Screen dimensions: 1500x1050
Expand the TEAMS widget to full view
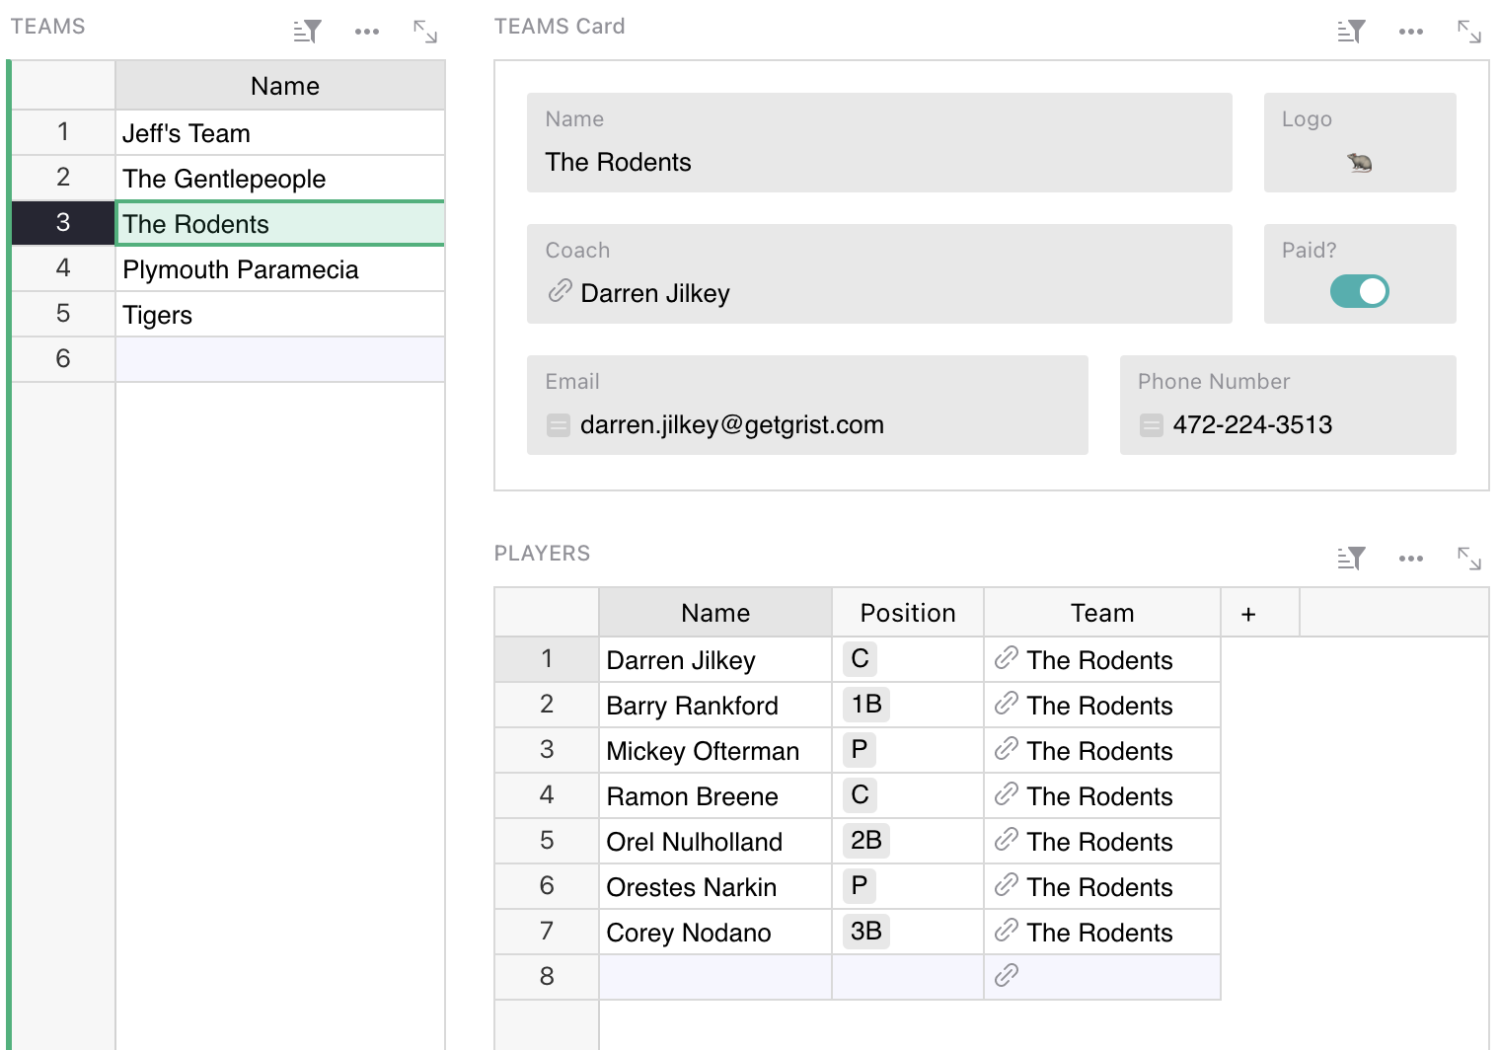(x=425, y=32)
